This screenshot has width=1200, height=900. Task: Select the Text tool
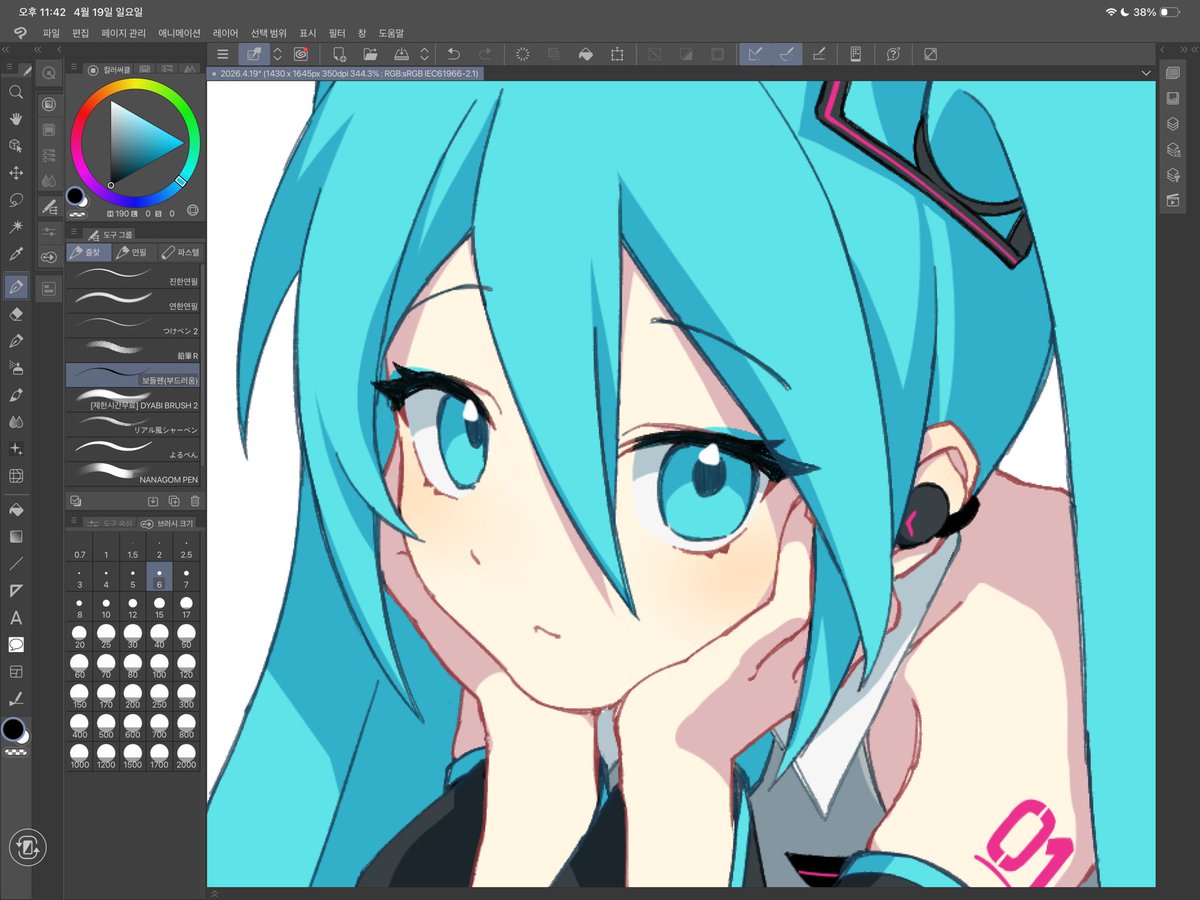click(16, 618)
